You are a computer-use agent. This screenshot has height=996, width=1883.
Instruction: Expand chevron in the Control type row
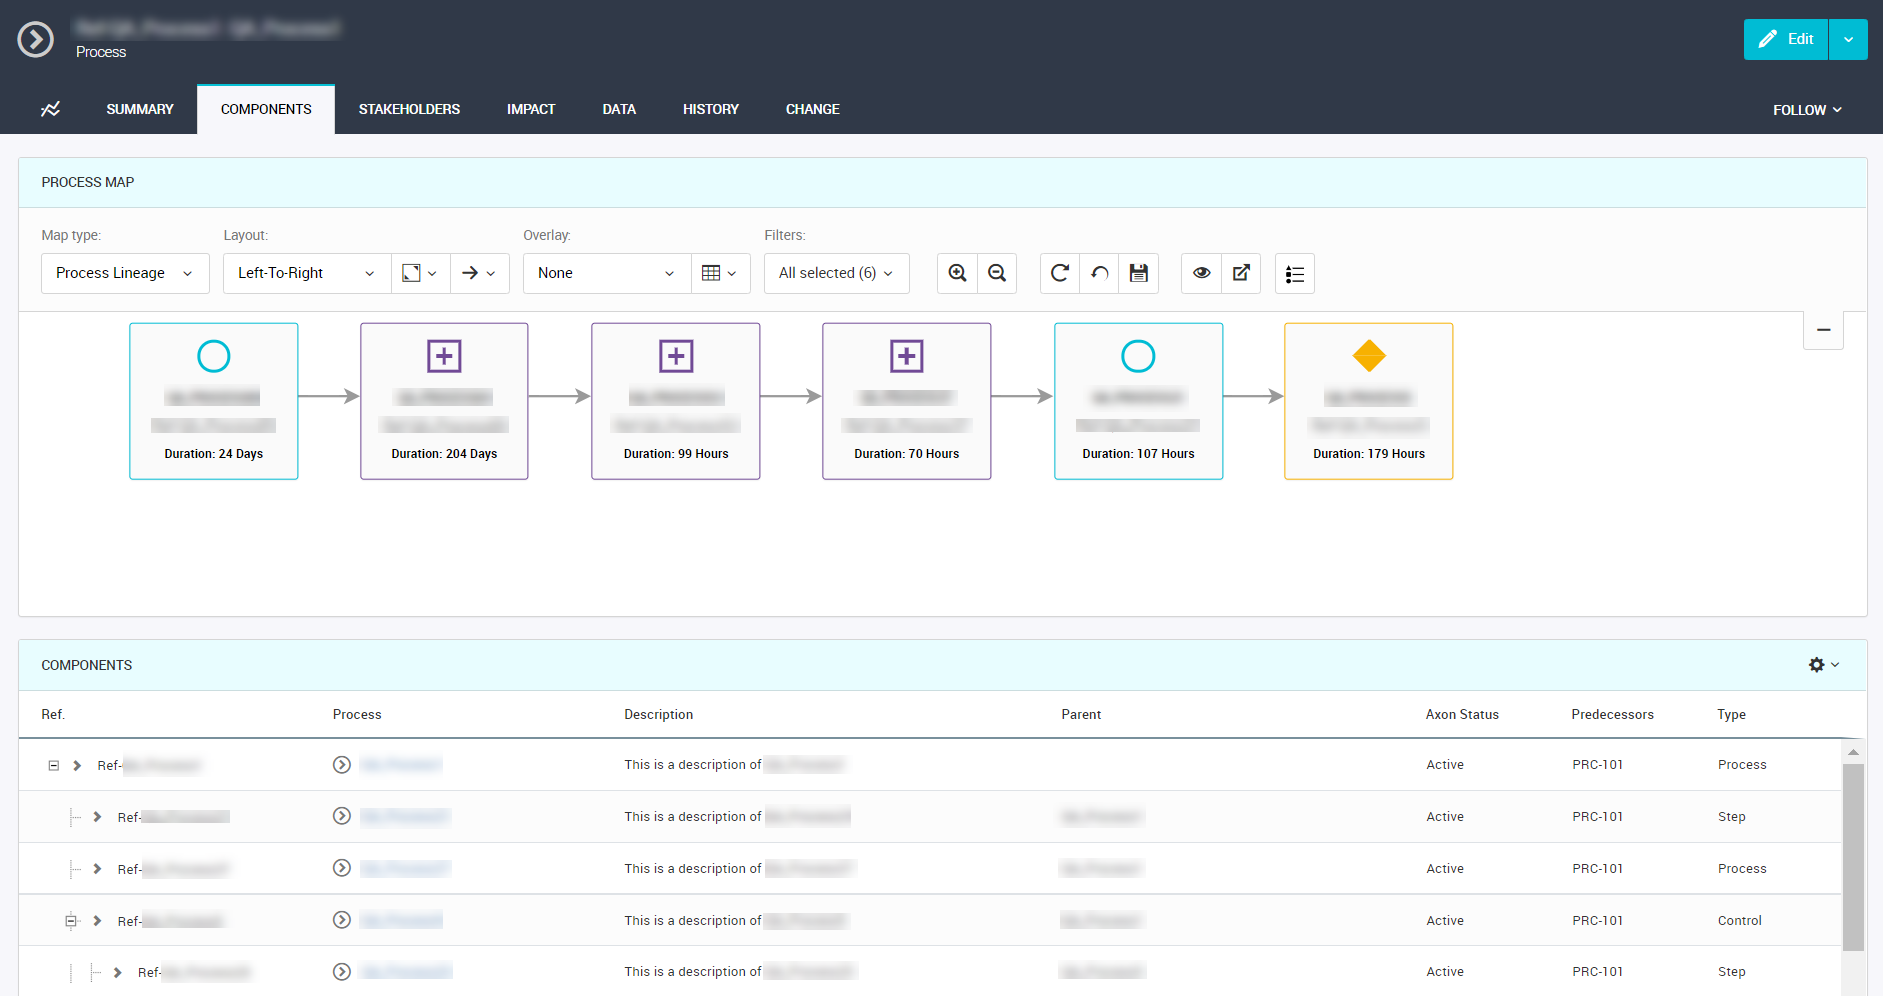[97, 921]
